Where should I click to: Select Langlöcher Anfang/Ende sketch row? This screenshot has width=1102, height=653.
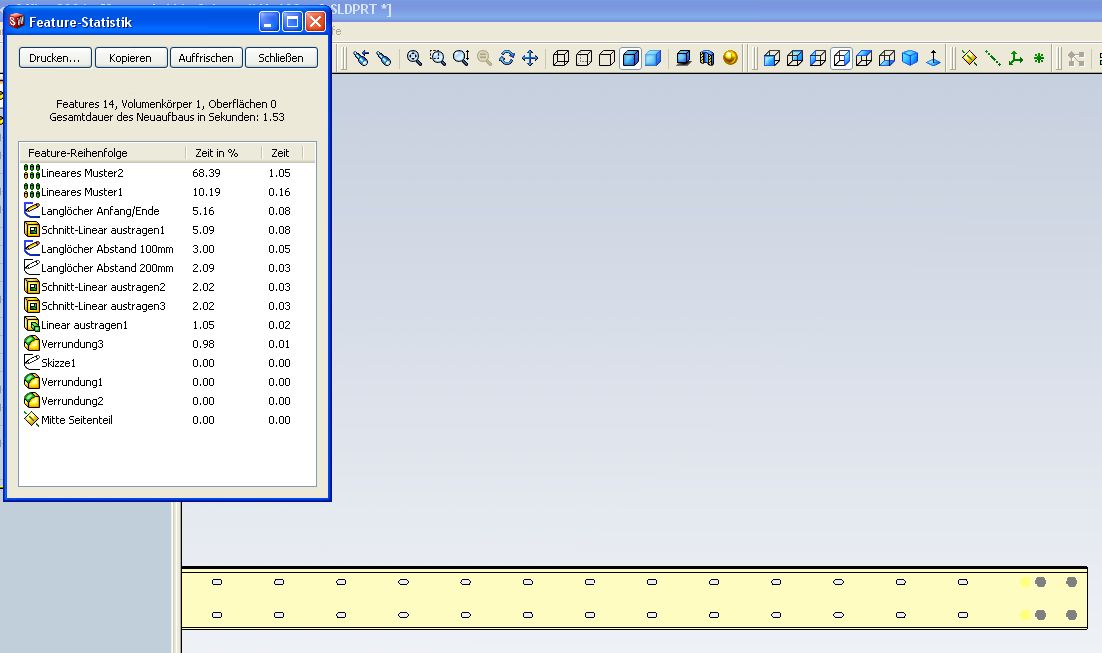pos(167,211)
